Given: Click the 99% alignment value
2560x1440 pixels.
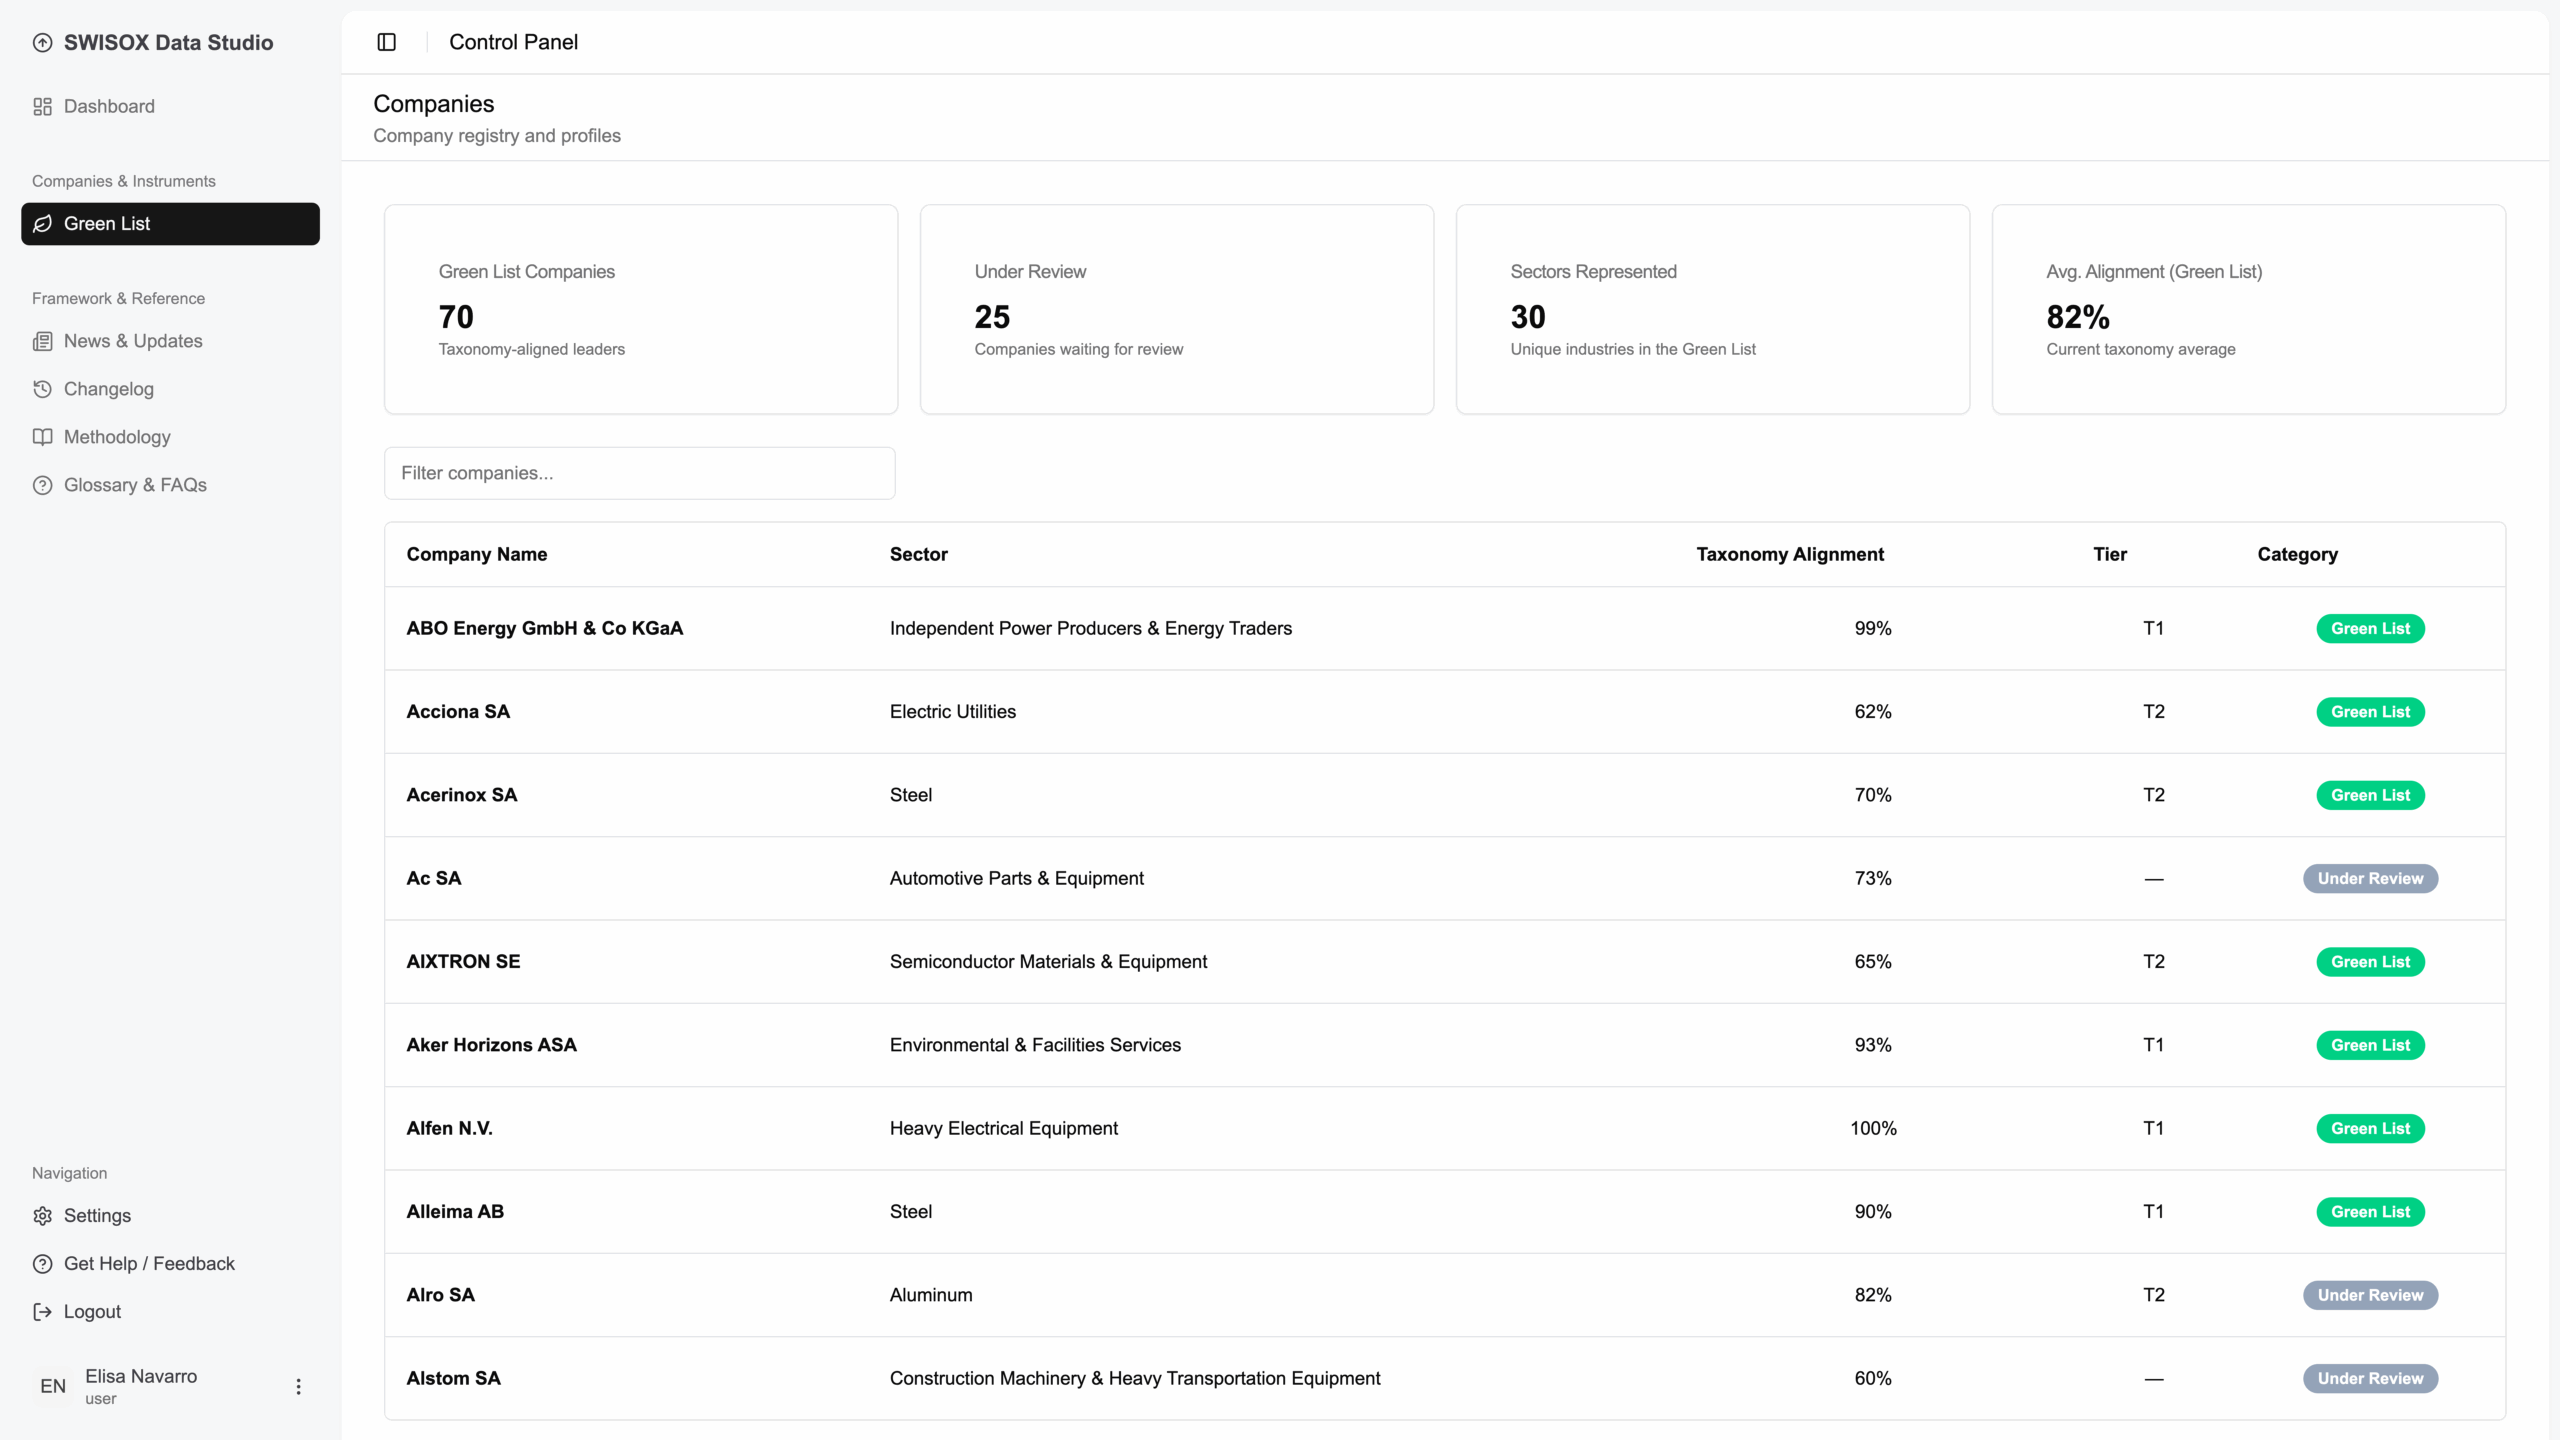Looking at the screenshot, I should (x=1873, y=628).
